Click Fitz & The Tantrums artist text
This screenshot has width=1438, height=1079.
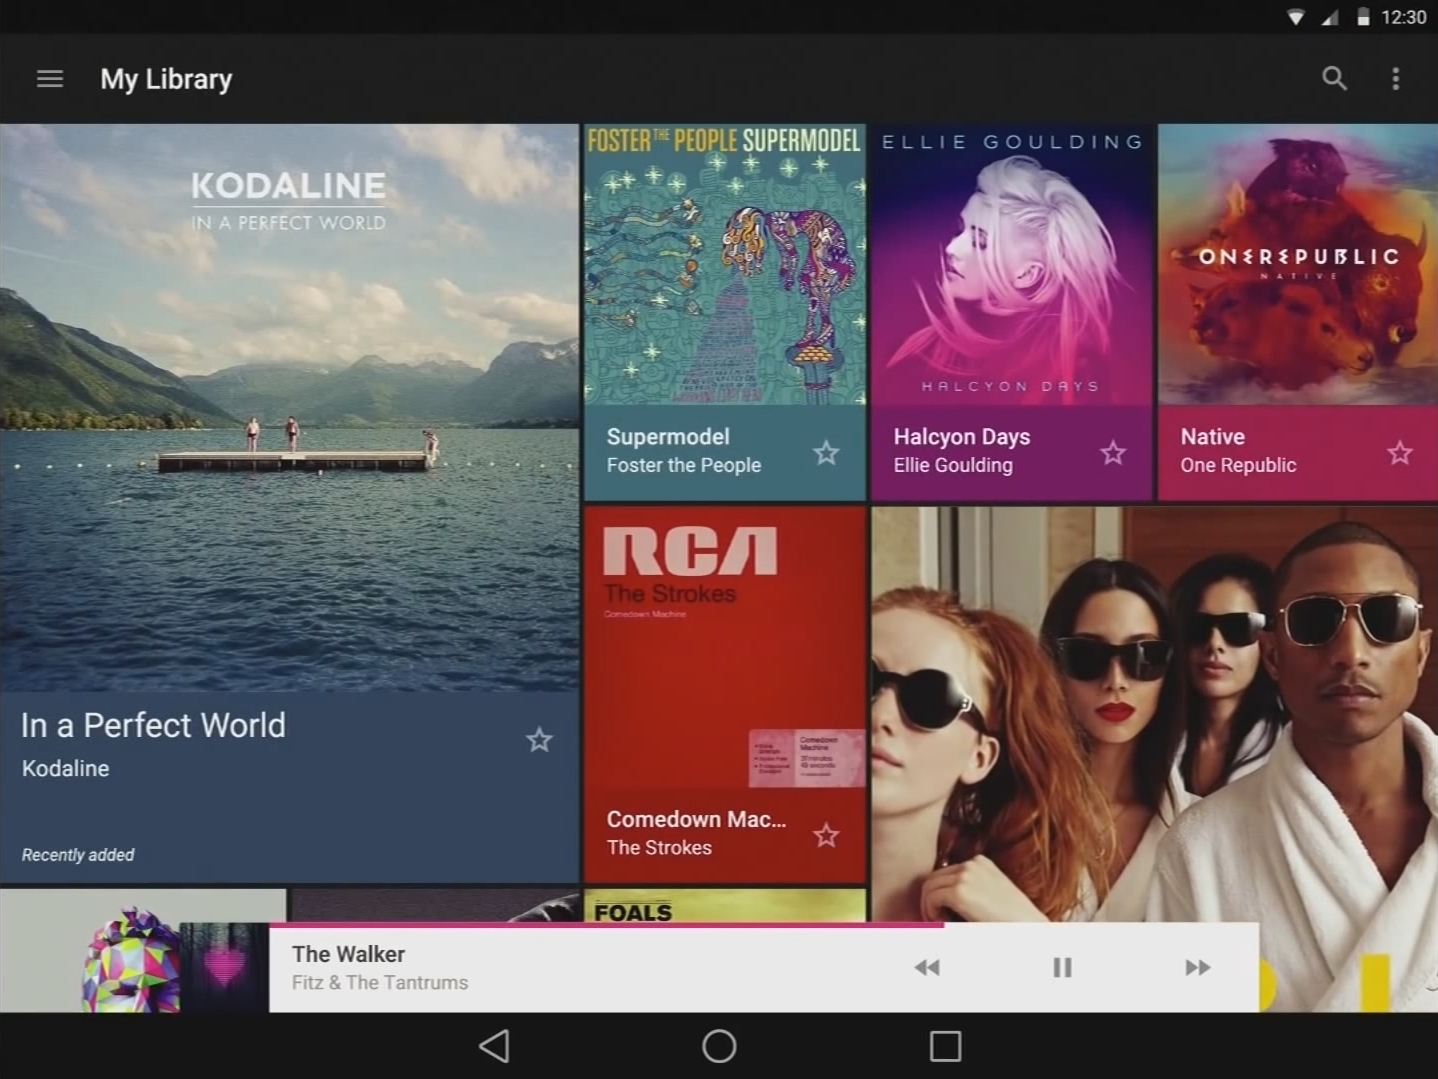(380, 982)
